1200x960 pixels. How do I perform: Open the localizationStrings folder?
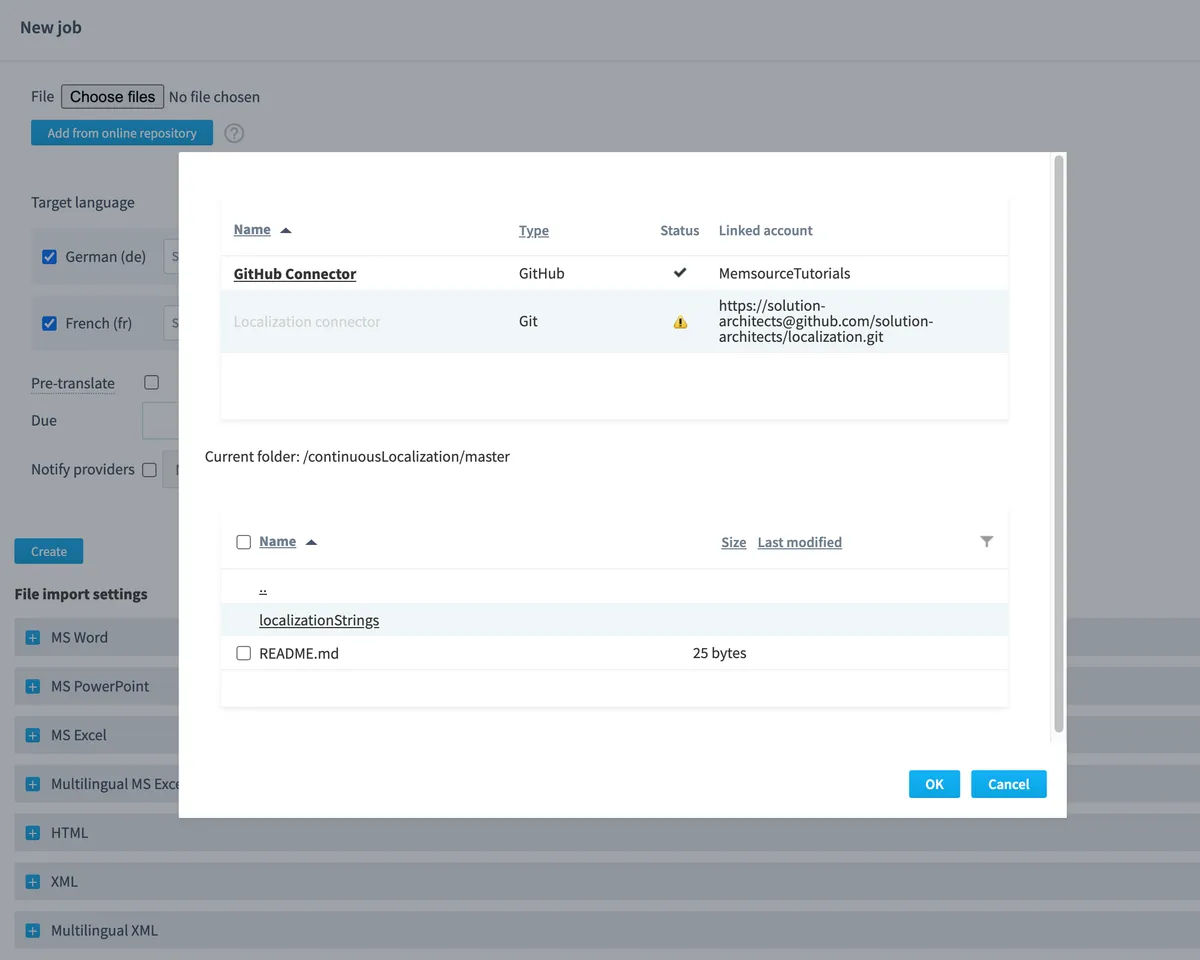(319, 620)
